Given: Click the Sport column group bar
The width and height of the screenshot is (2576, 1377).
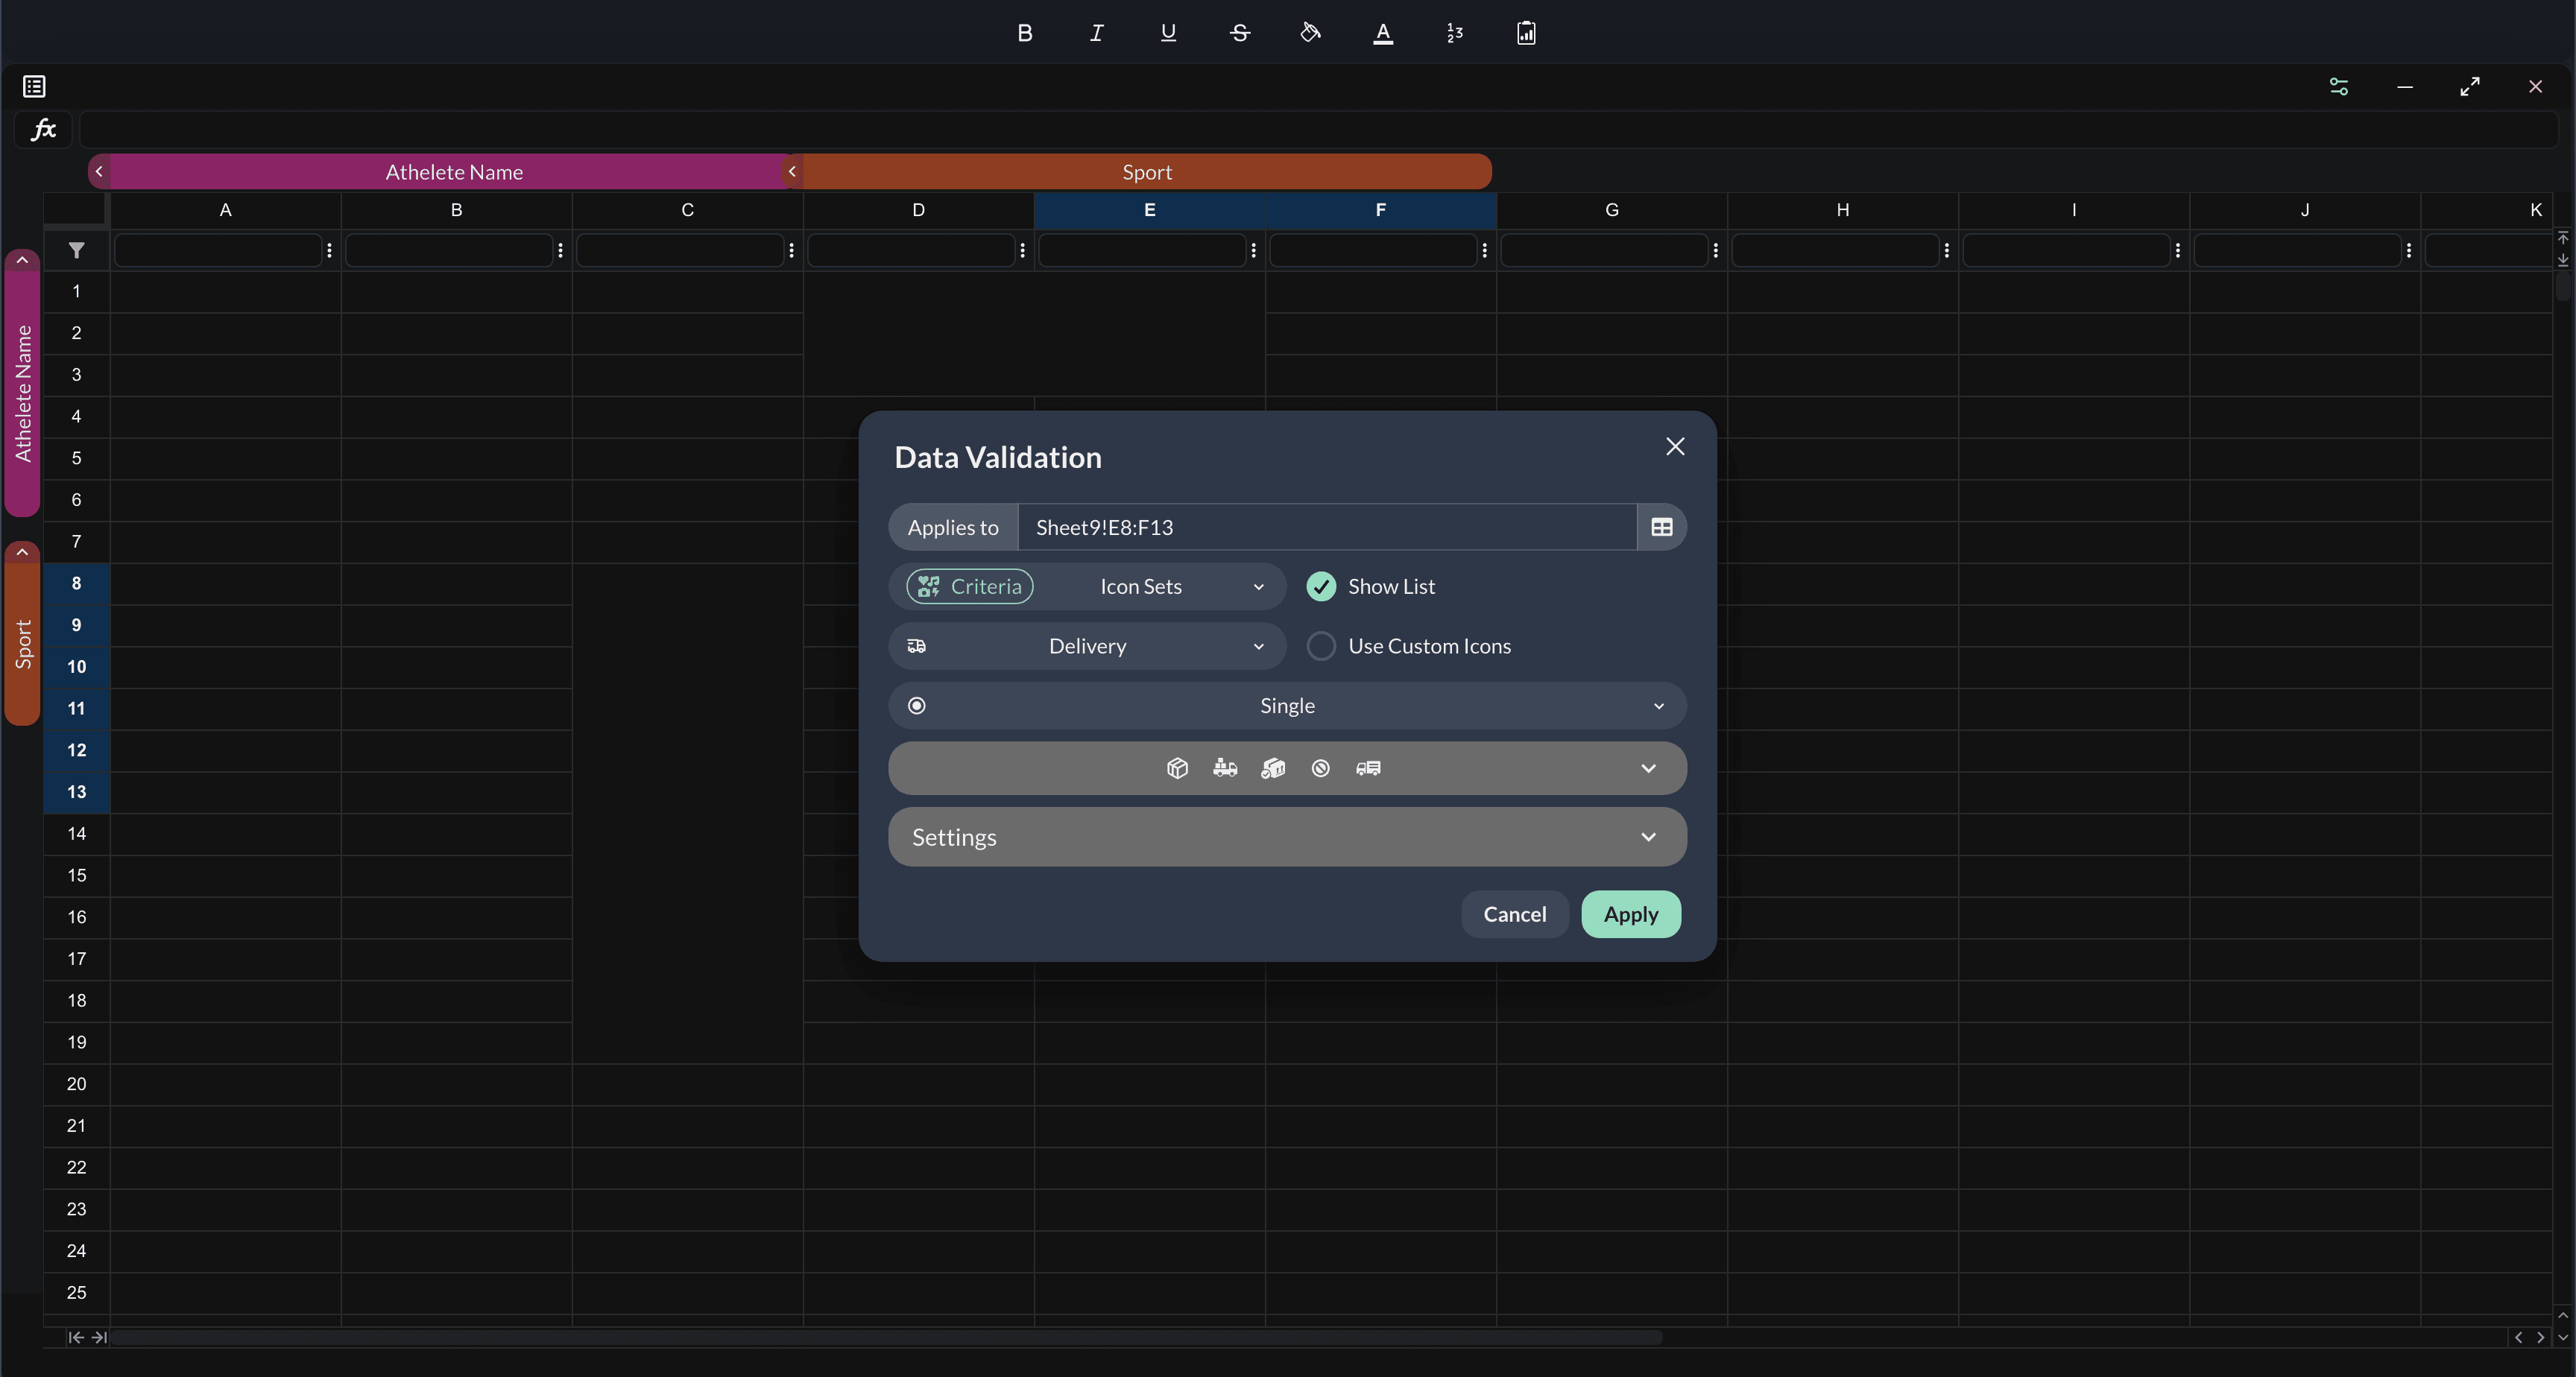Looking at the screenshot, I should coord(1147,171).
